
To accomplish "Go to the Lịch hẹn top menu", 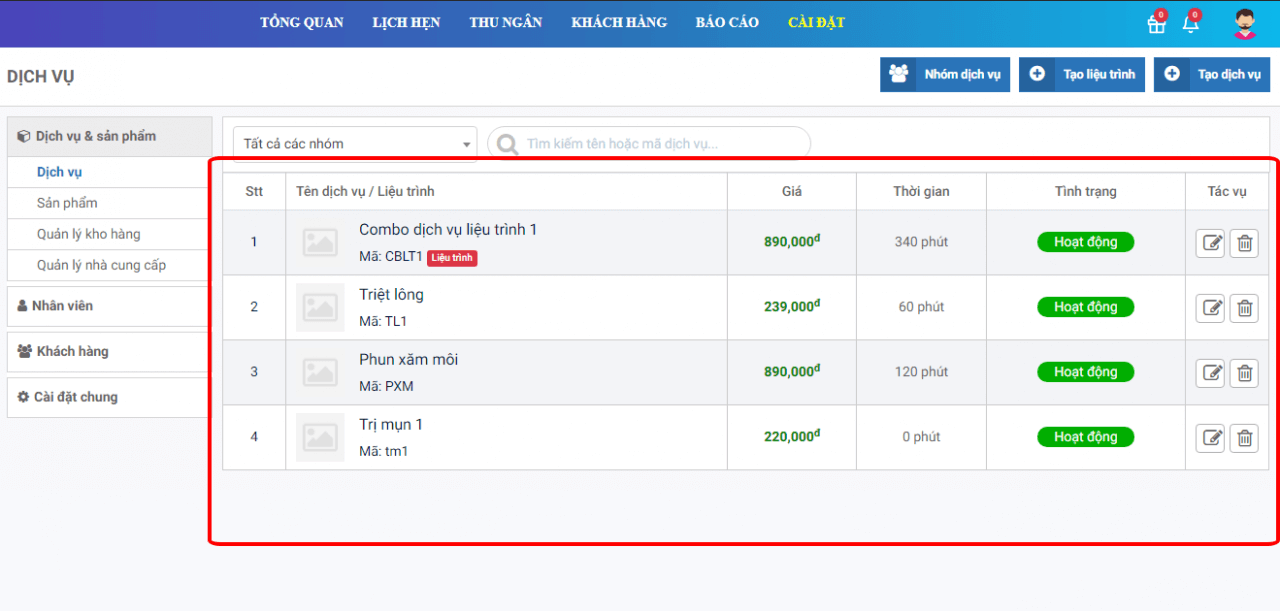I will [406, 23].
